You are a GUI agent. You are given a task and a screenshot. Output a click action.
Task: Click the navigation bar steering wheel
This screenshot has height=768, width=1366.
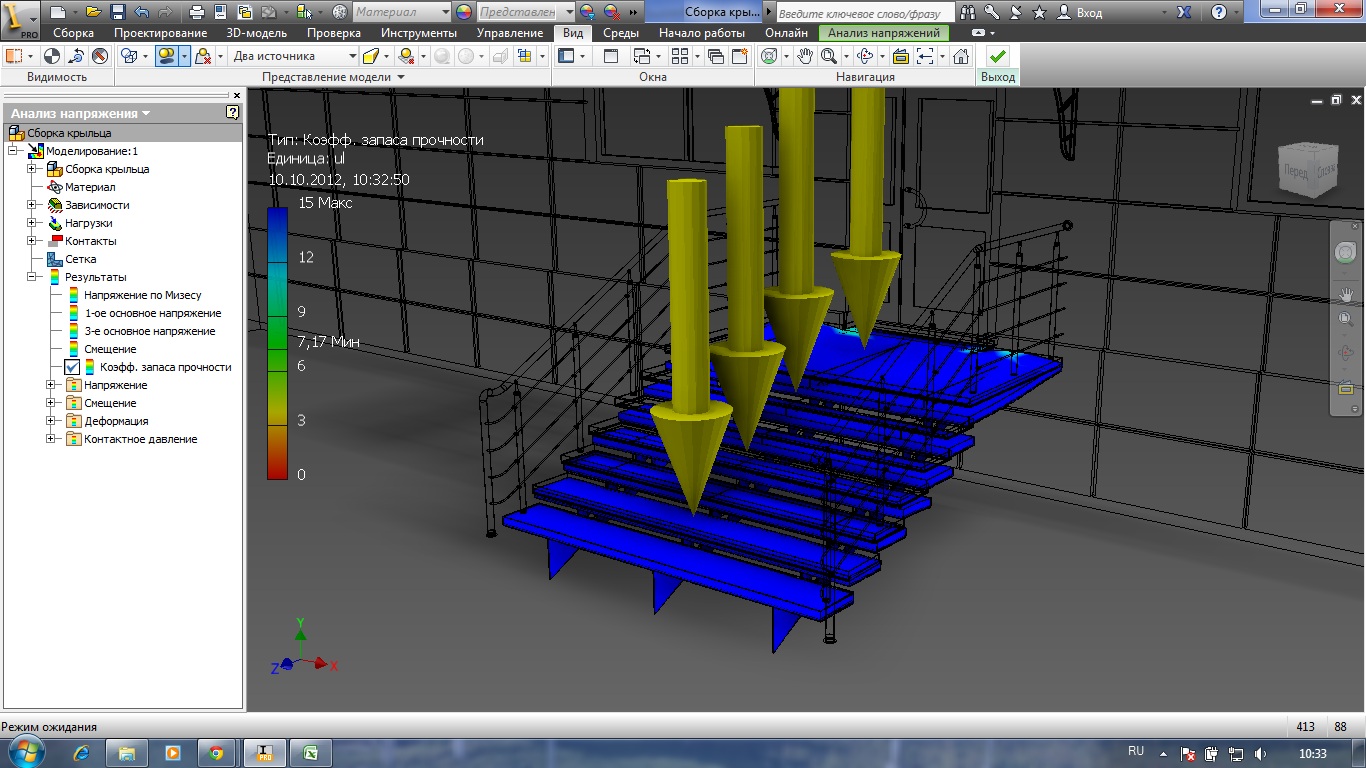point(1345,252)
